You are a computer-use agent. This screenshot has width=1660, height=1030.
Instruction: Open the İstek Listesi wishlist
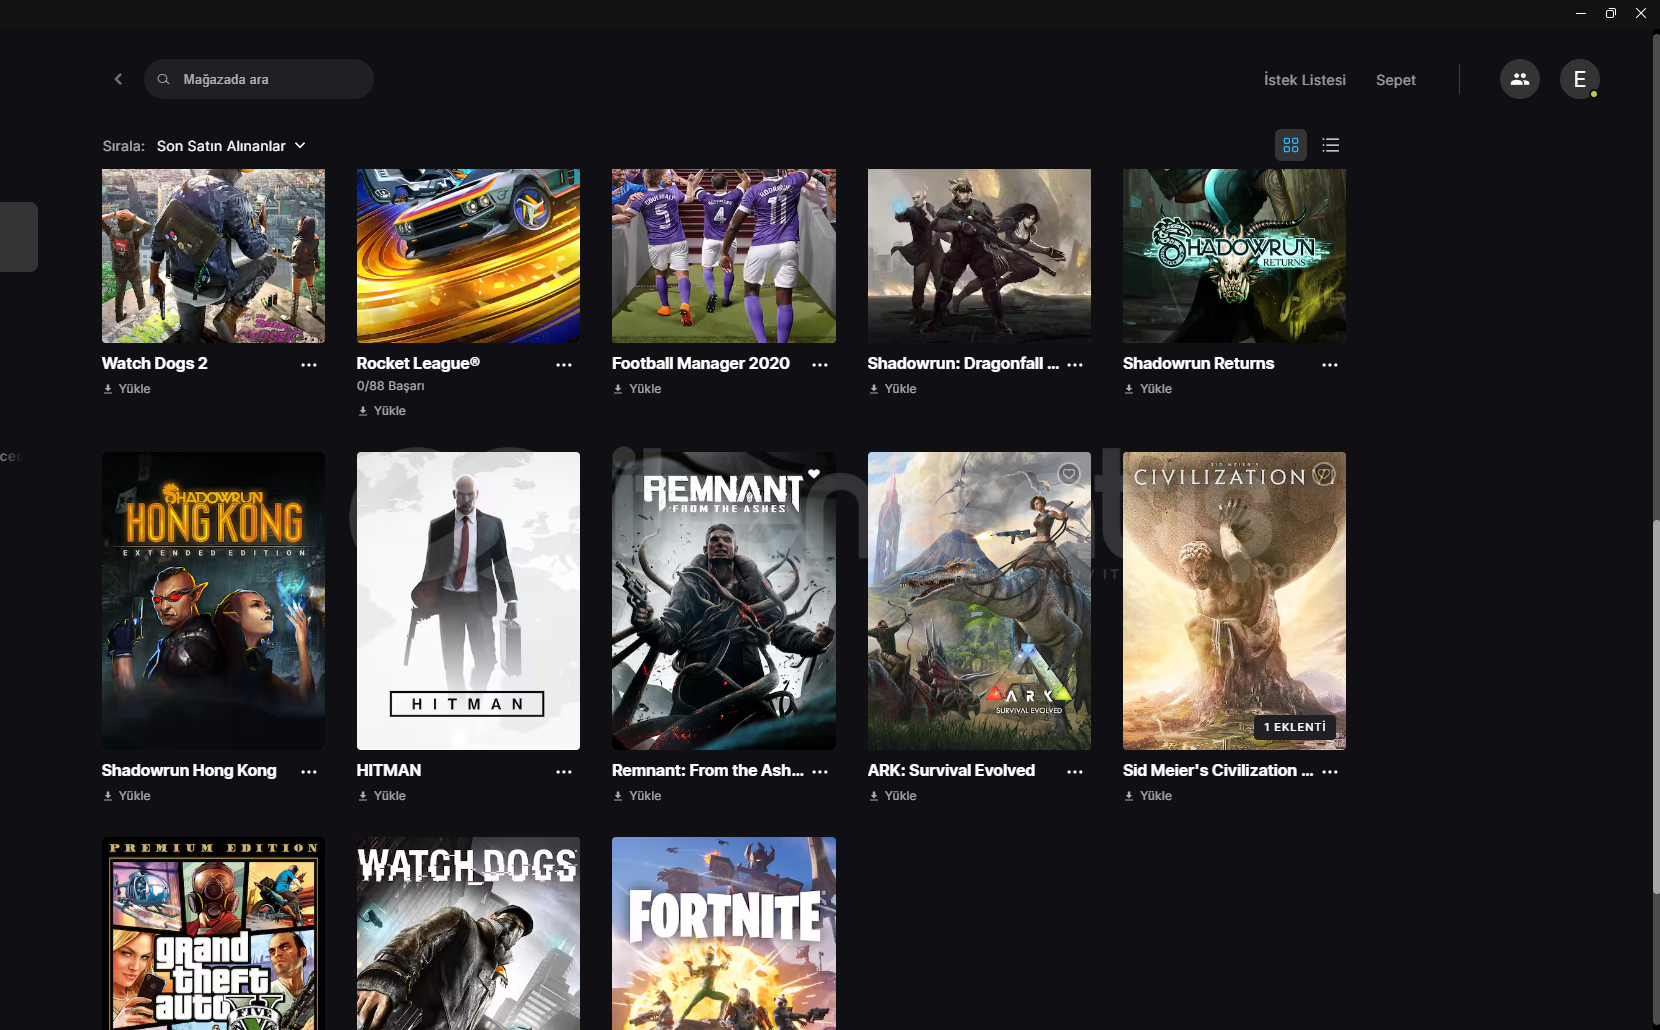click(1304, 80)
